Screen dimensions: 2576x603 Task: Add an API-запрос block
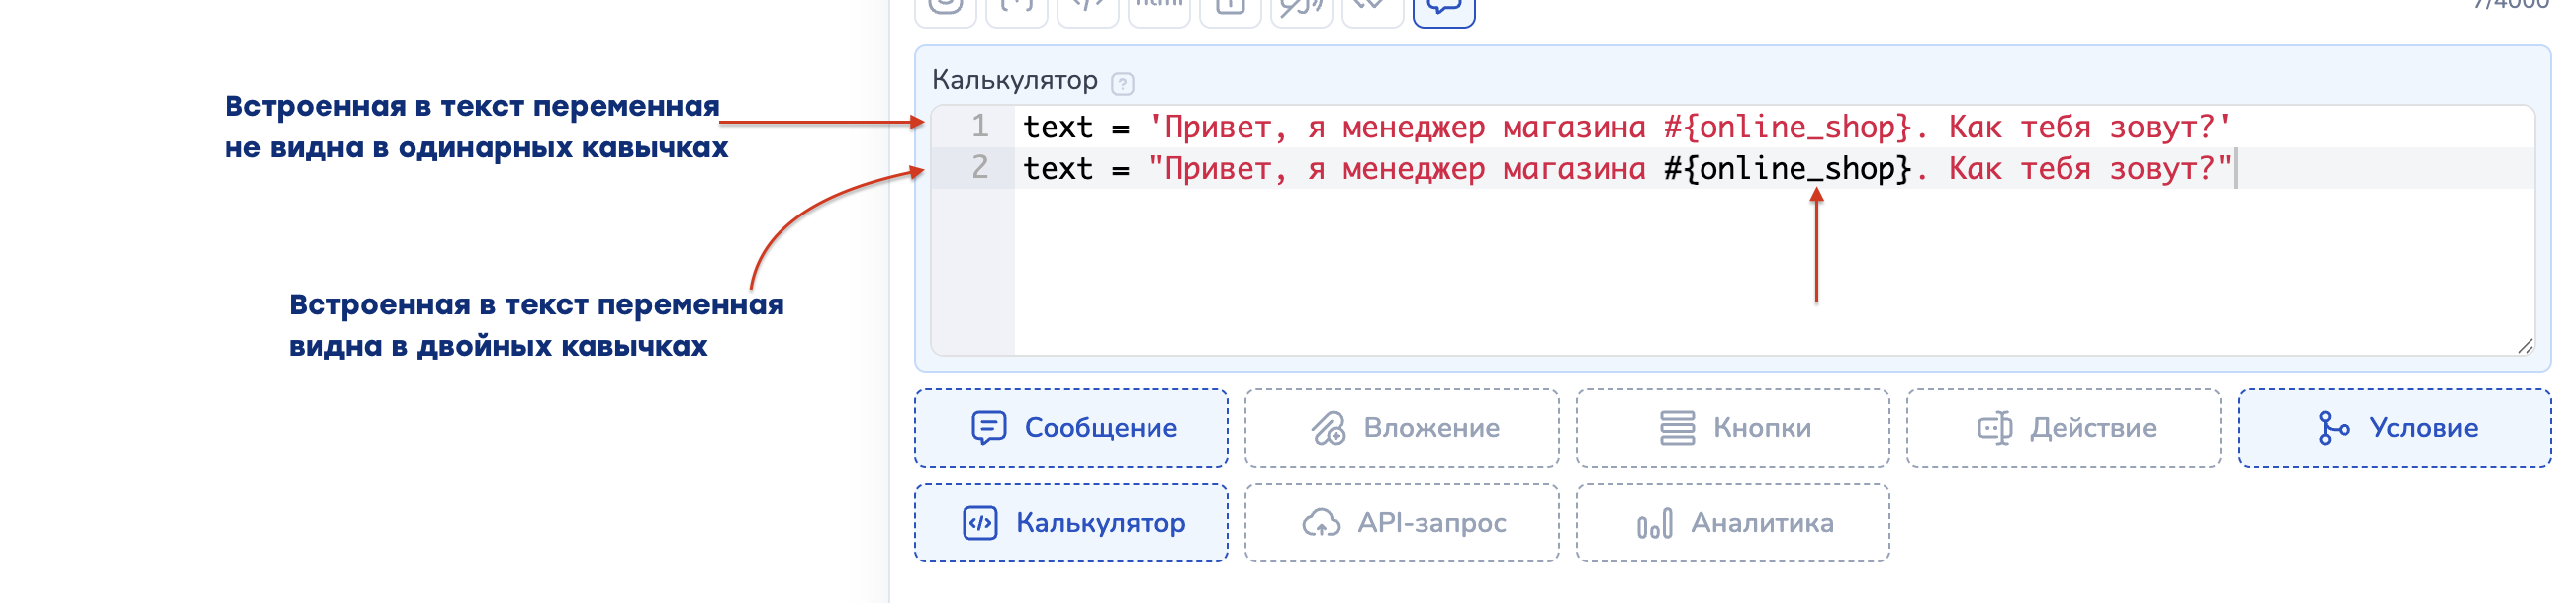click(x=1401, y=523)
